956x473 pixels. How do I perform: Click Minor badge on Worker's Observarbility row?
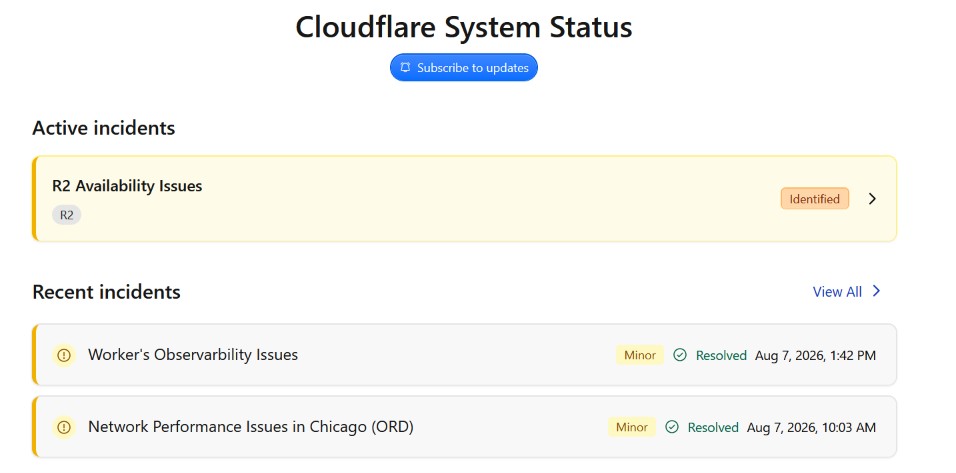(640, 355)
